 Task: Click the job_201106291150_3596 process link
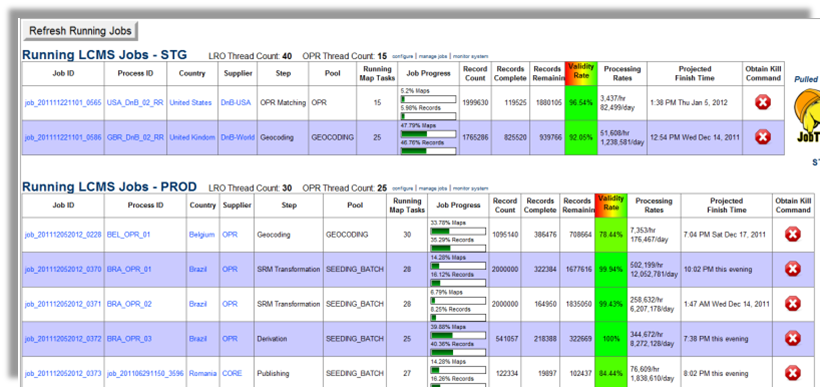click(x=145, y=374)
